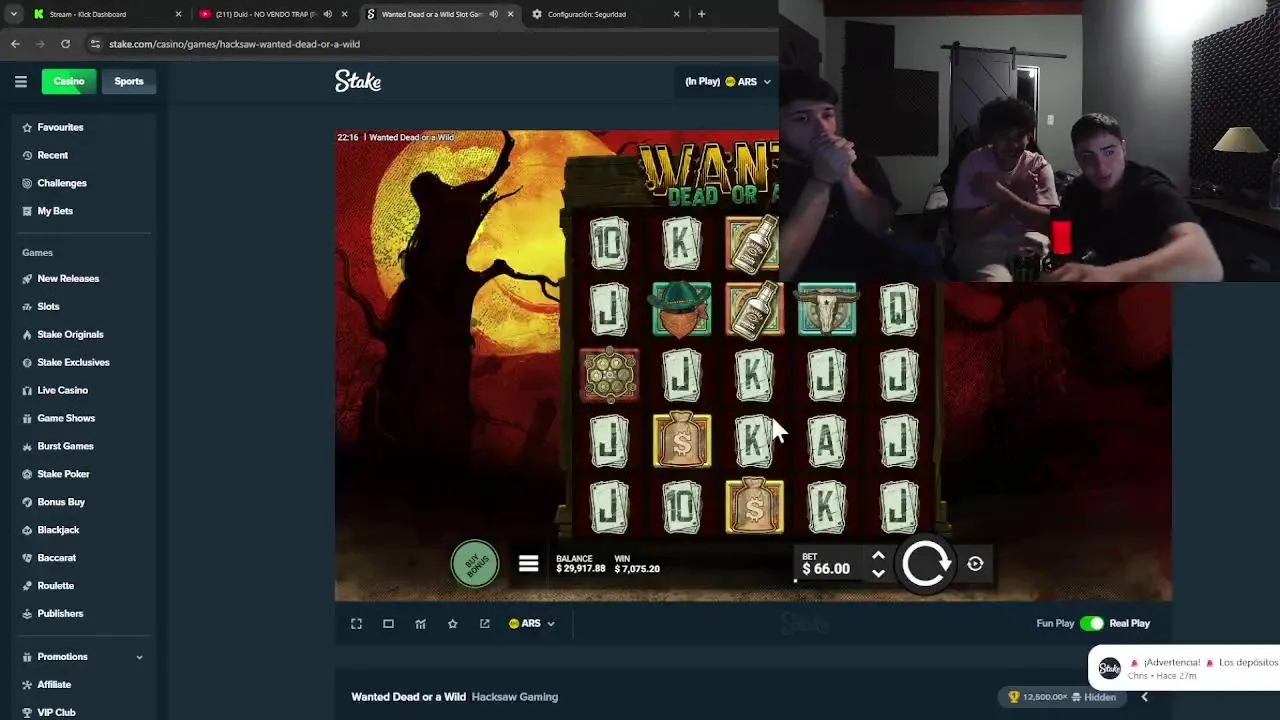1280x720 pixels.
Task: Click the stake.com address bar URL
Action: coord(234,44)
